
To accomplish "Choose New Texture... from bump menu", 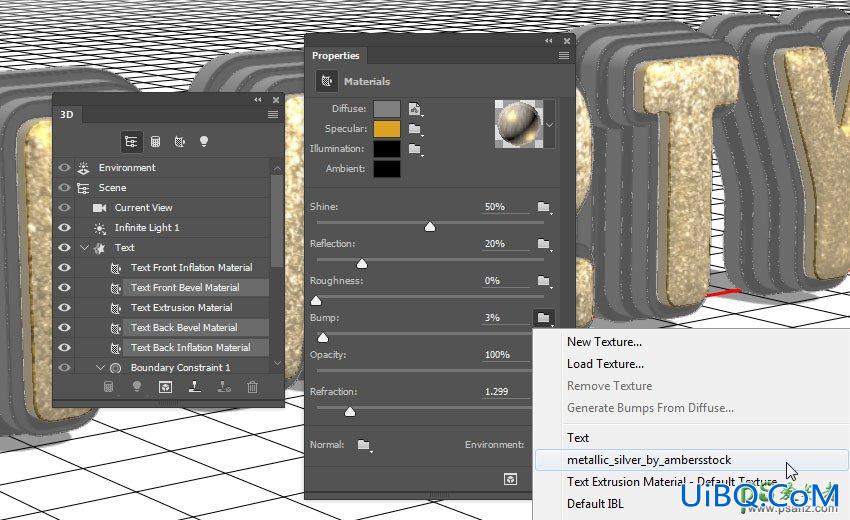I will coord(604,342).
